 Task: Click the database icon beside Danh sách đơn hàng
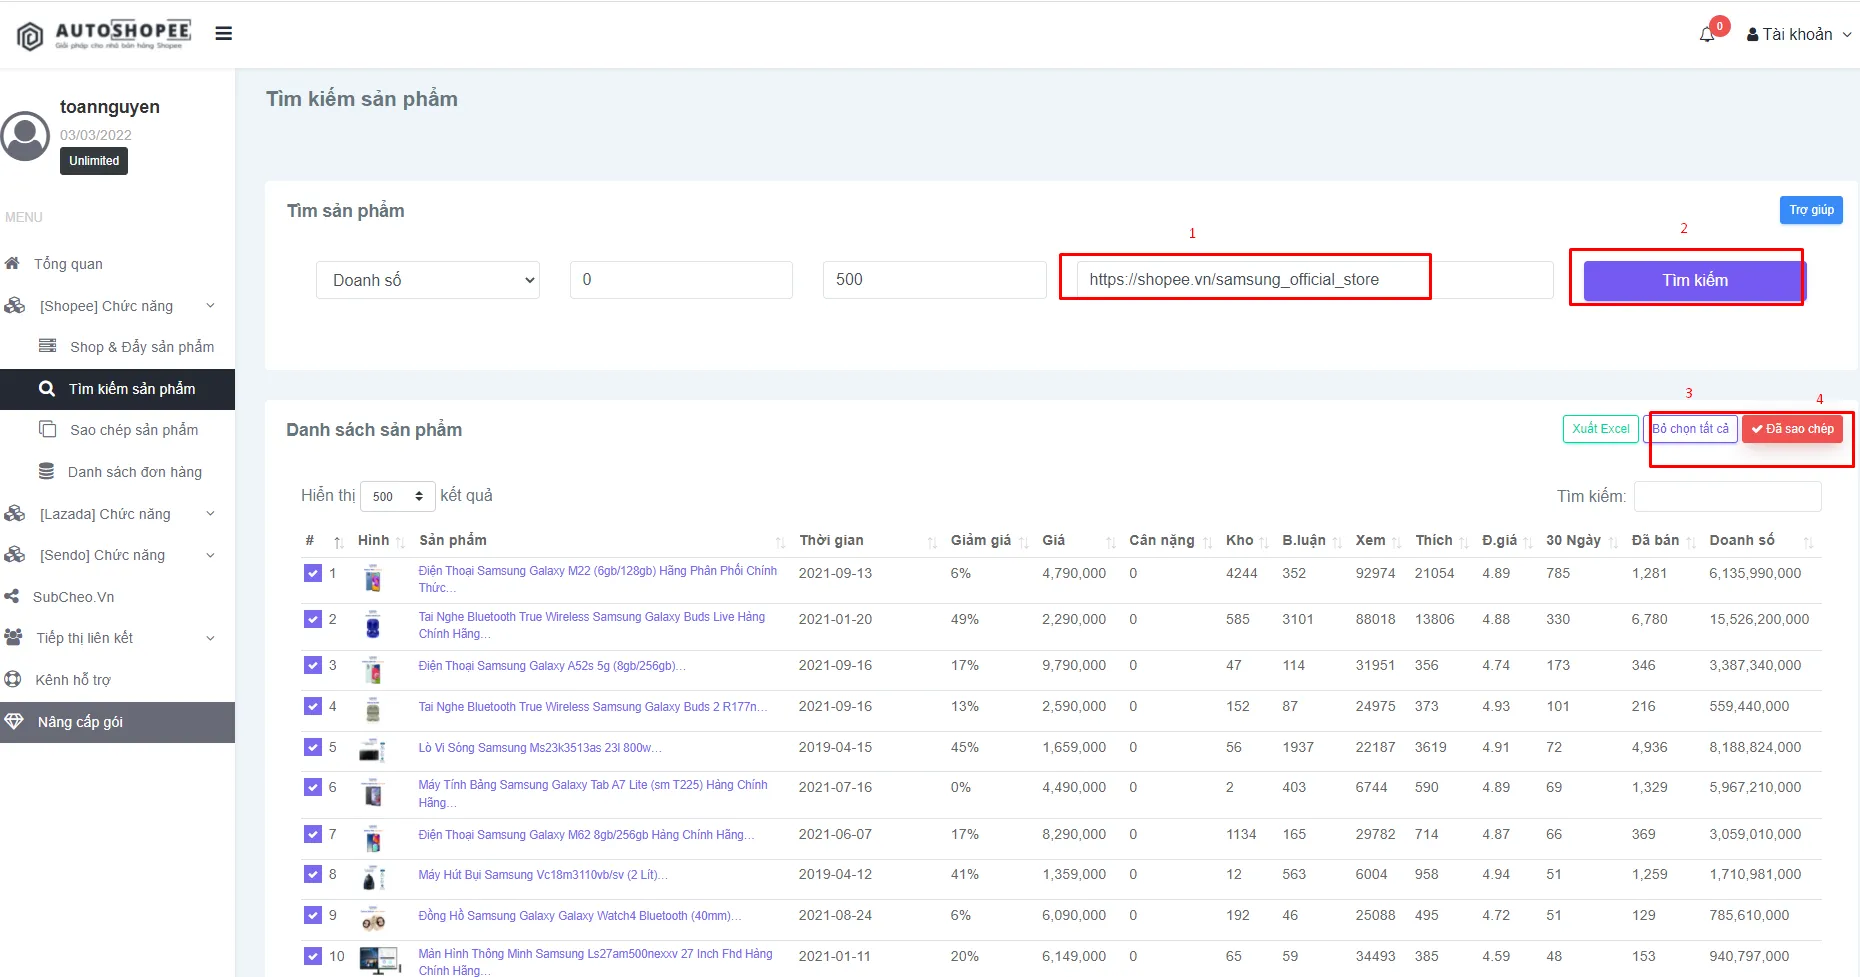click(46, 471)
